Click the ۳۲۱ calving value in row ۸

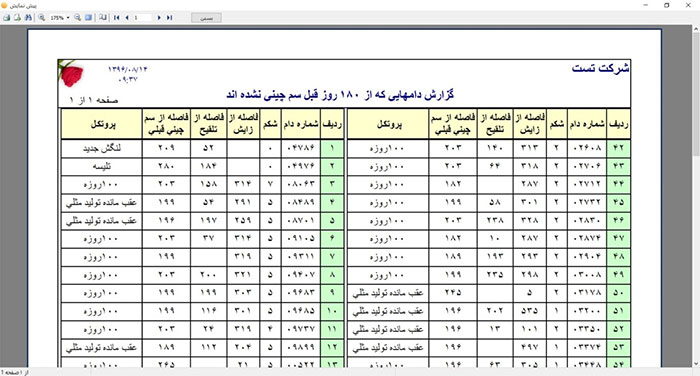243,275
